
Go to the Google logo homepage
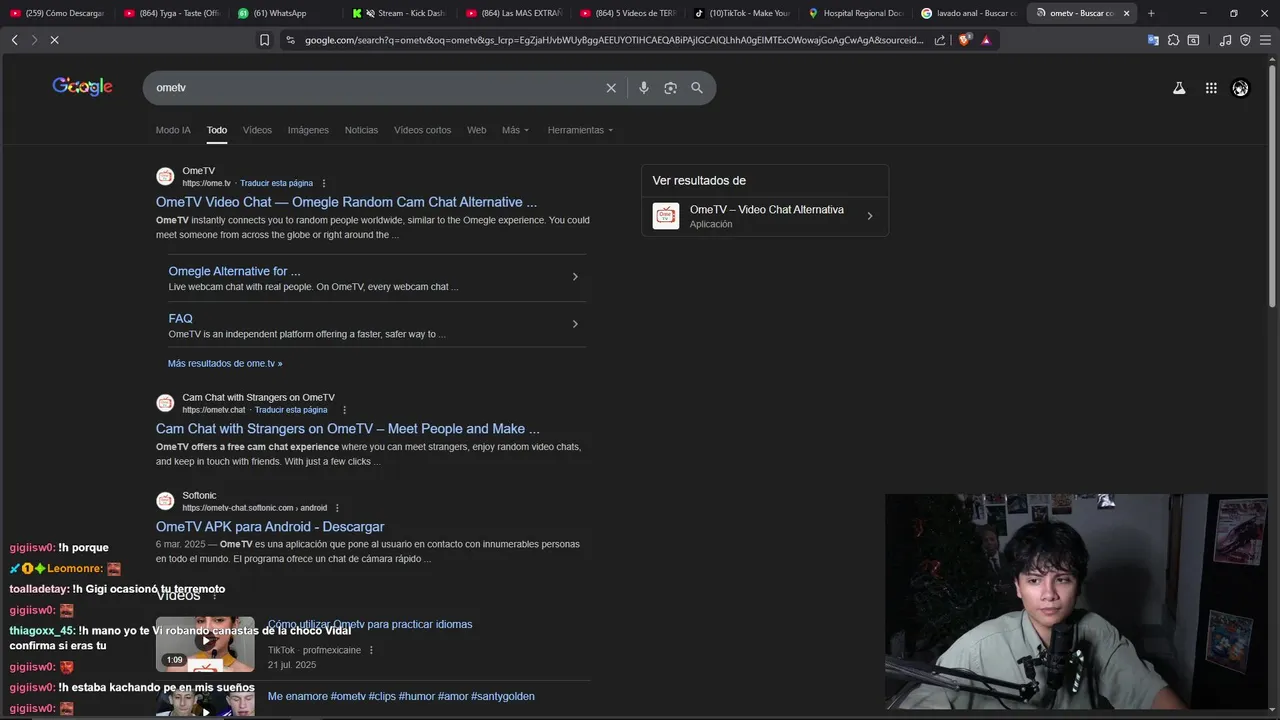click(82, 87)
